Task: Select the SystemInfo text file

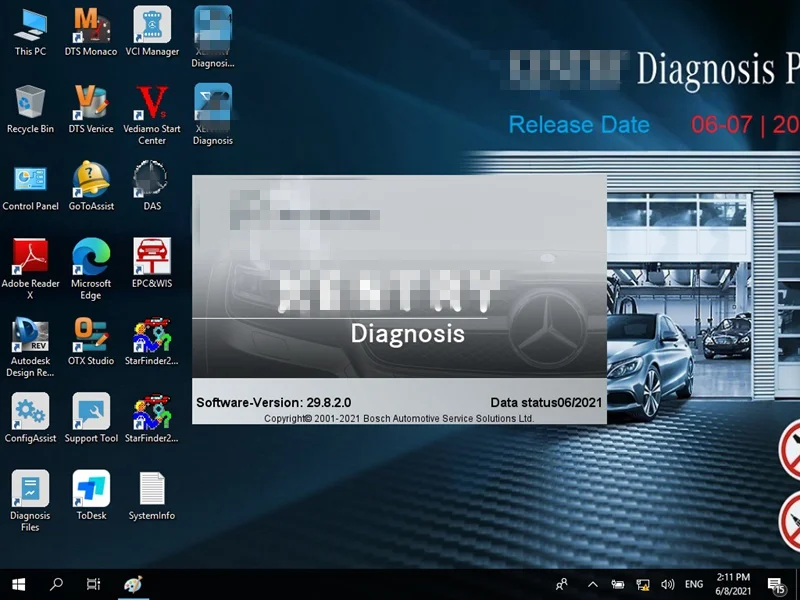Action: [x=152, y=490]
